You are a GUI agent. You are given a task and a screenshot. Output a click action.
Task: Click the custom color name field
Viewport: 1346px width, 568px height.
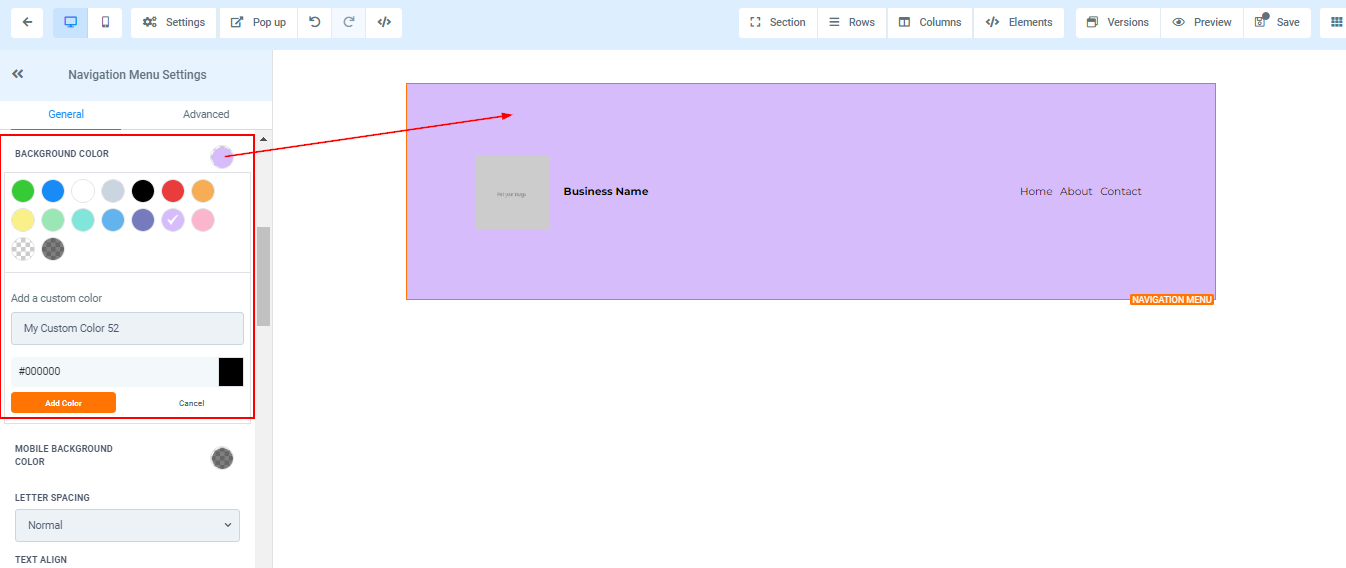(127, 328)
